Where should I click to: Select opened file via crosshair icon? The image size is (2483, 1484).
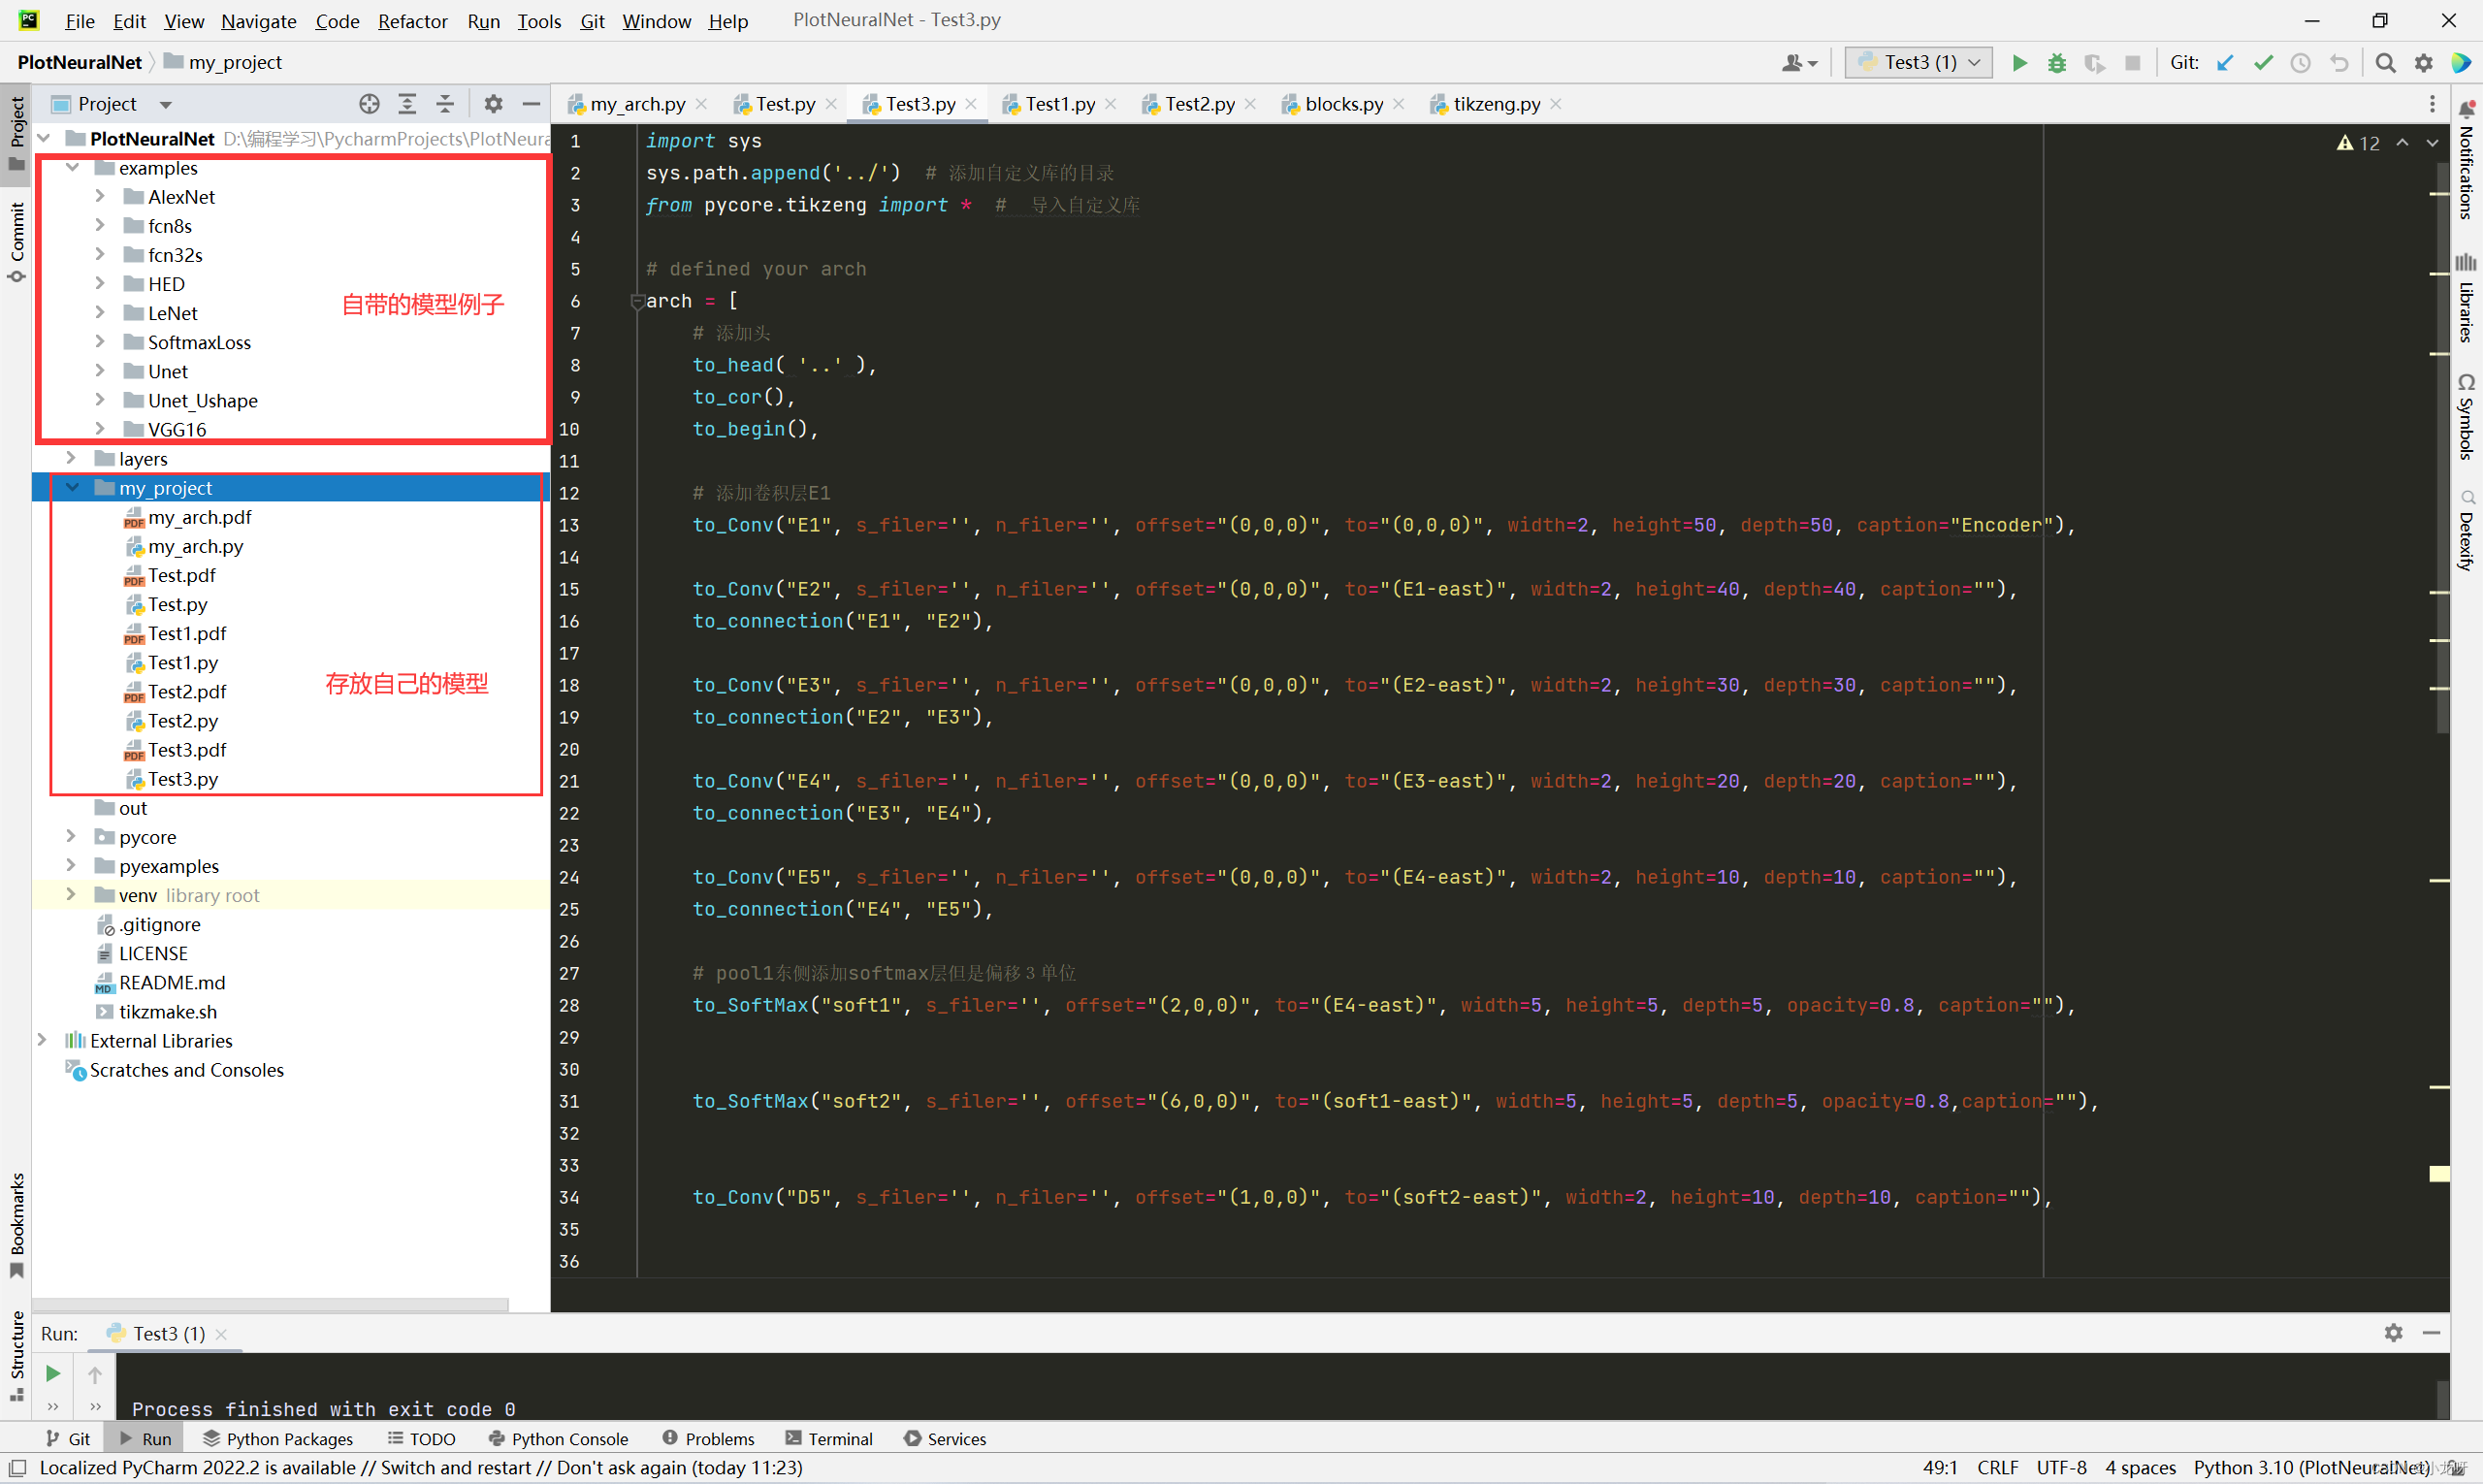coord(369,104)
